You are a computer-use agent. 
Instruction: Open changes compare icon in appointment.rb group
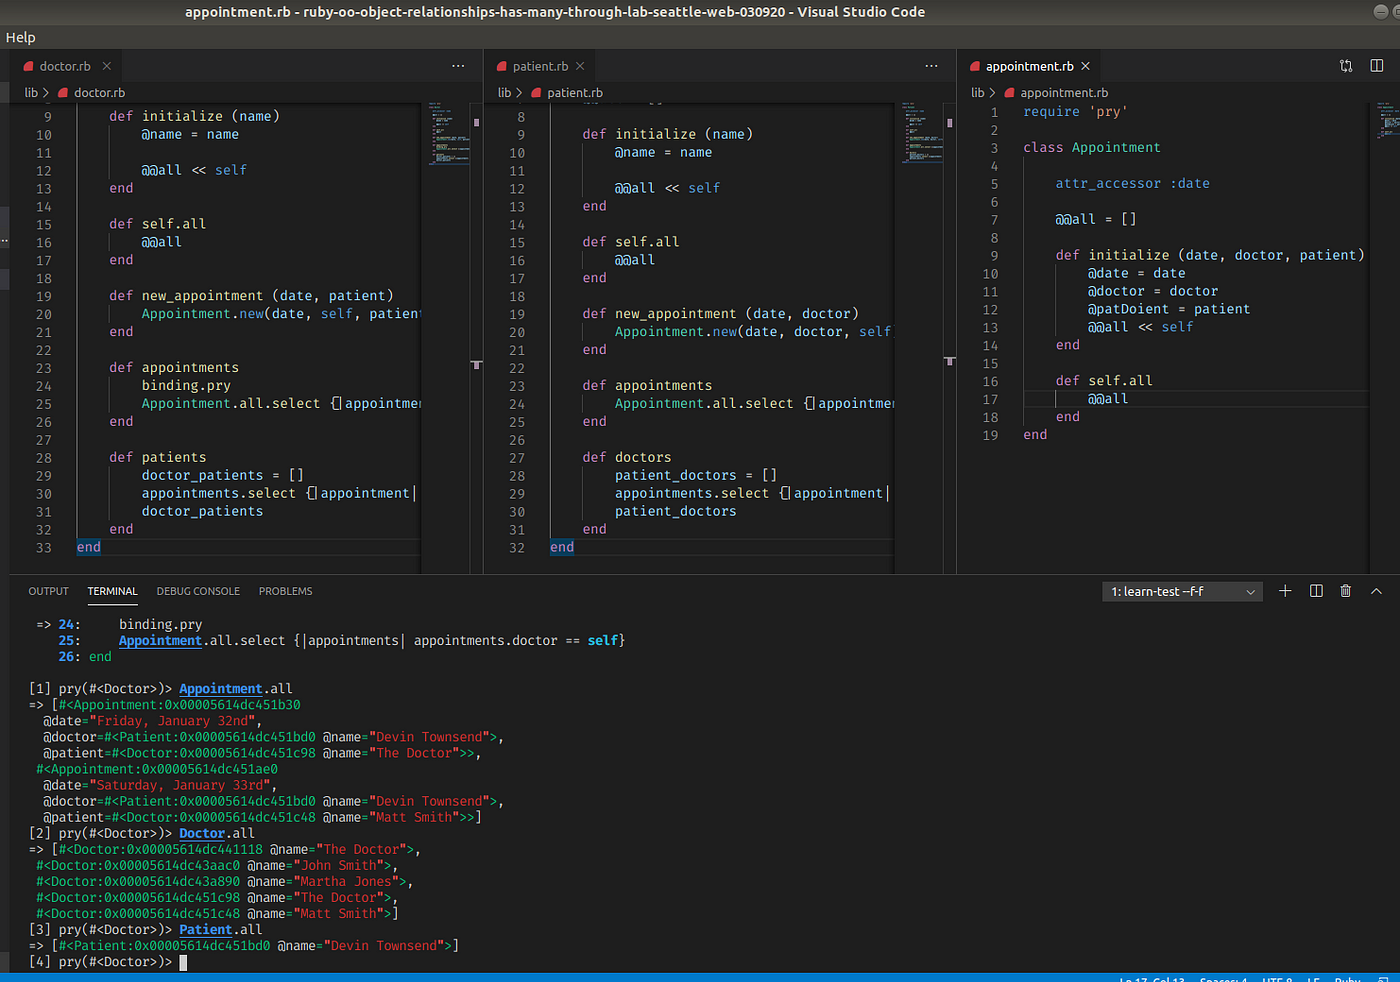point(1346,66)
